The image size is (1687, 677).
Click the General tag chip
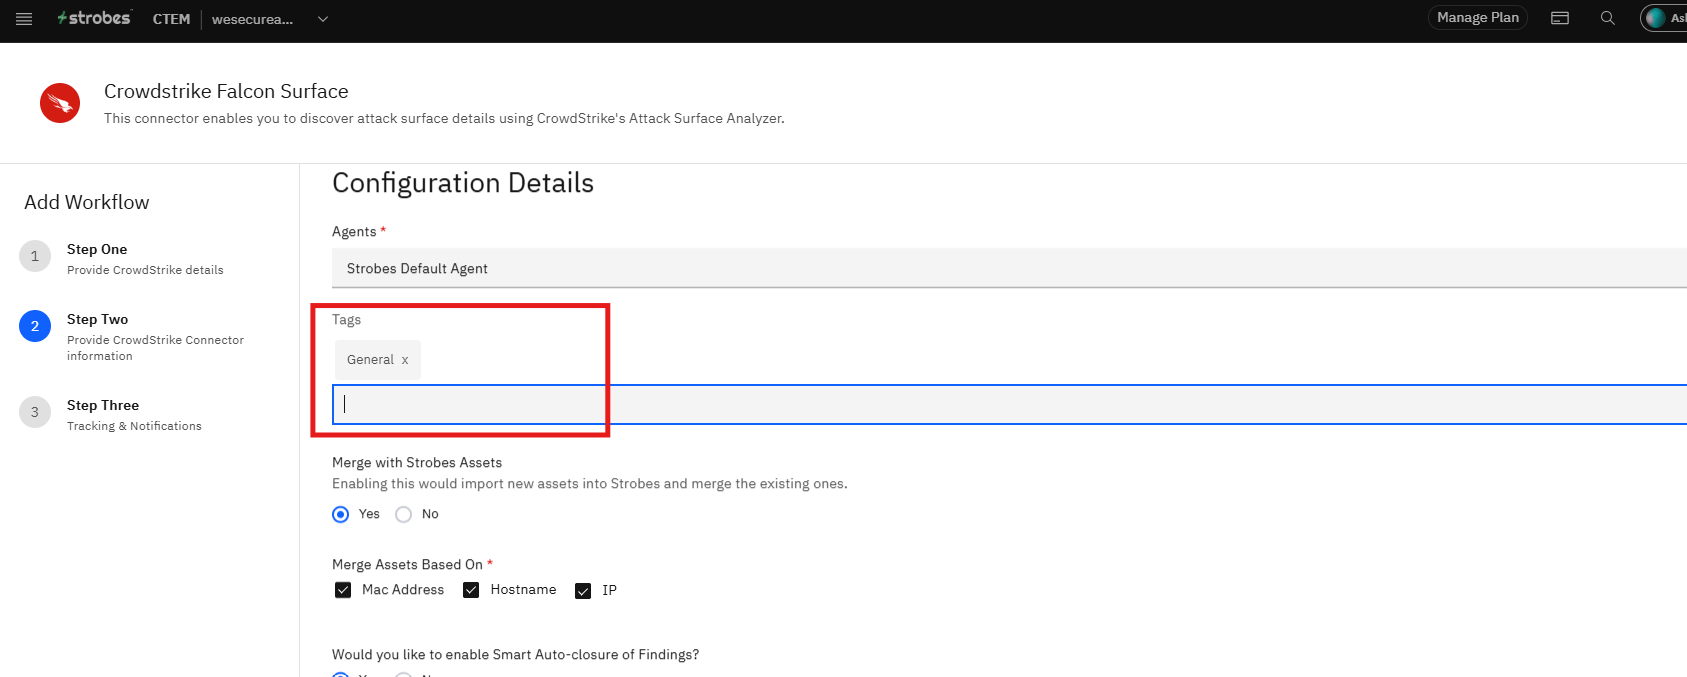tap(377, 360)
